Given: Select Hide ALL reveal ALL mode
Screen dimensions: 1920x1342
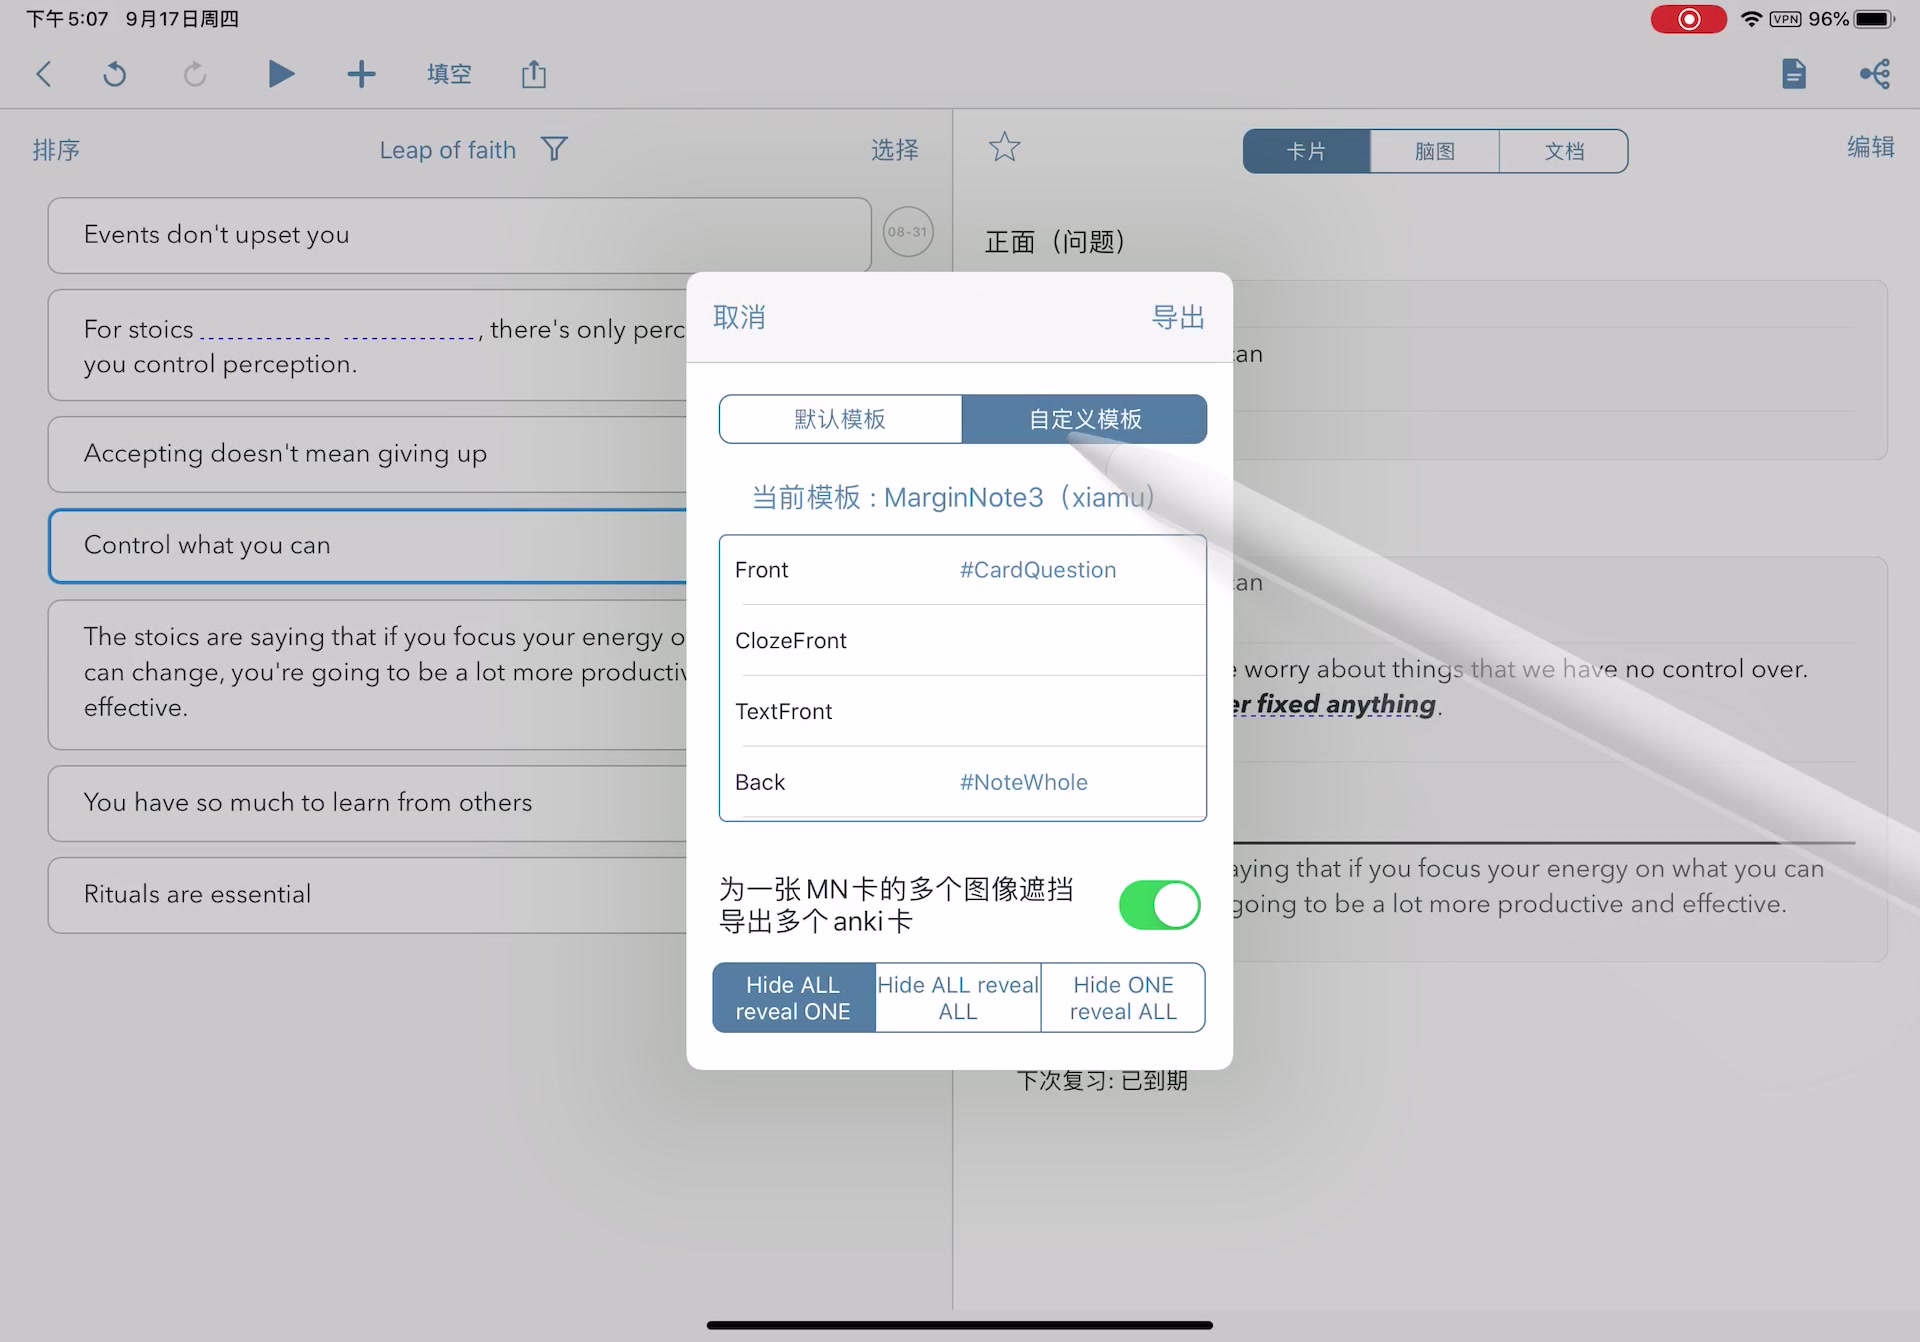Looking at the screenshot, I should coord(957,997).
